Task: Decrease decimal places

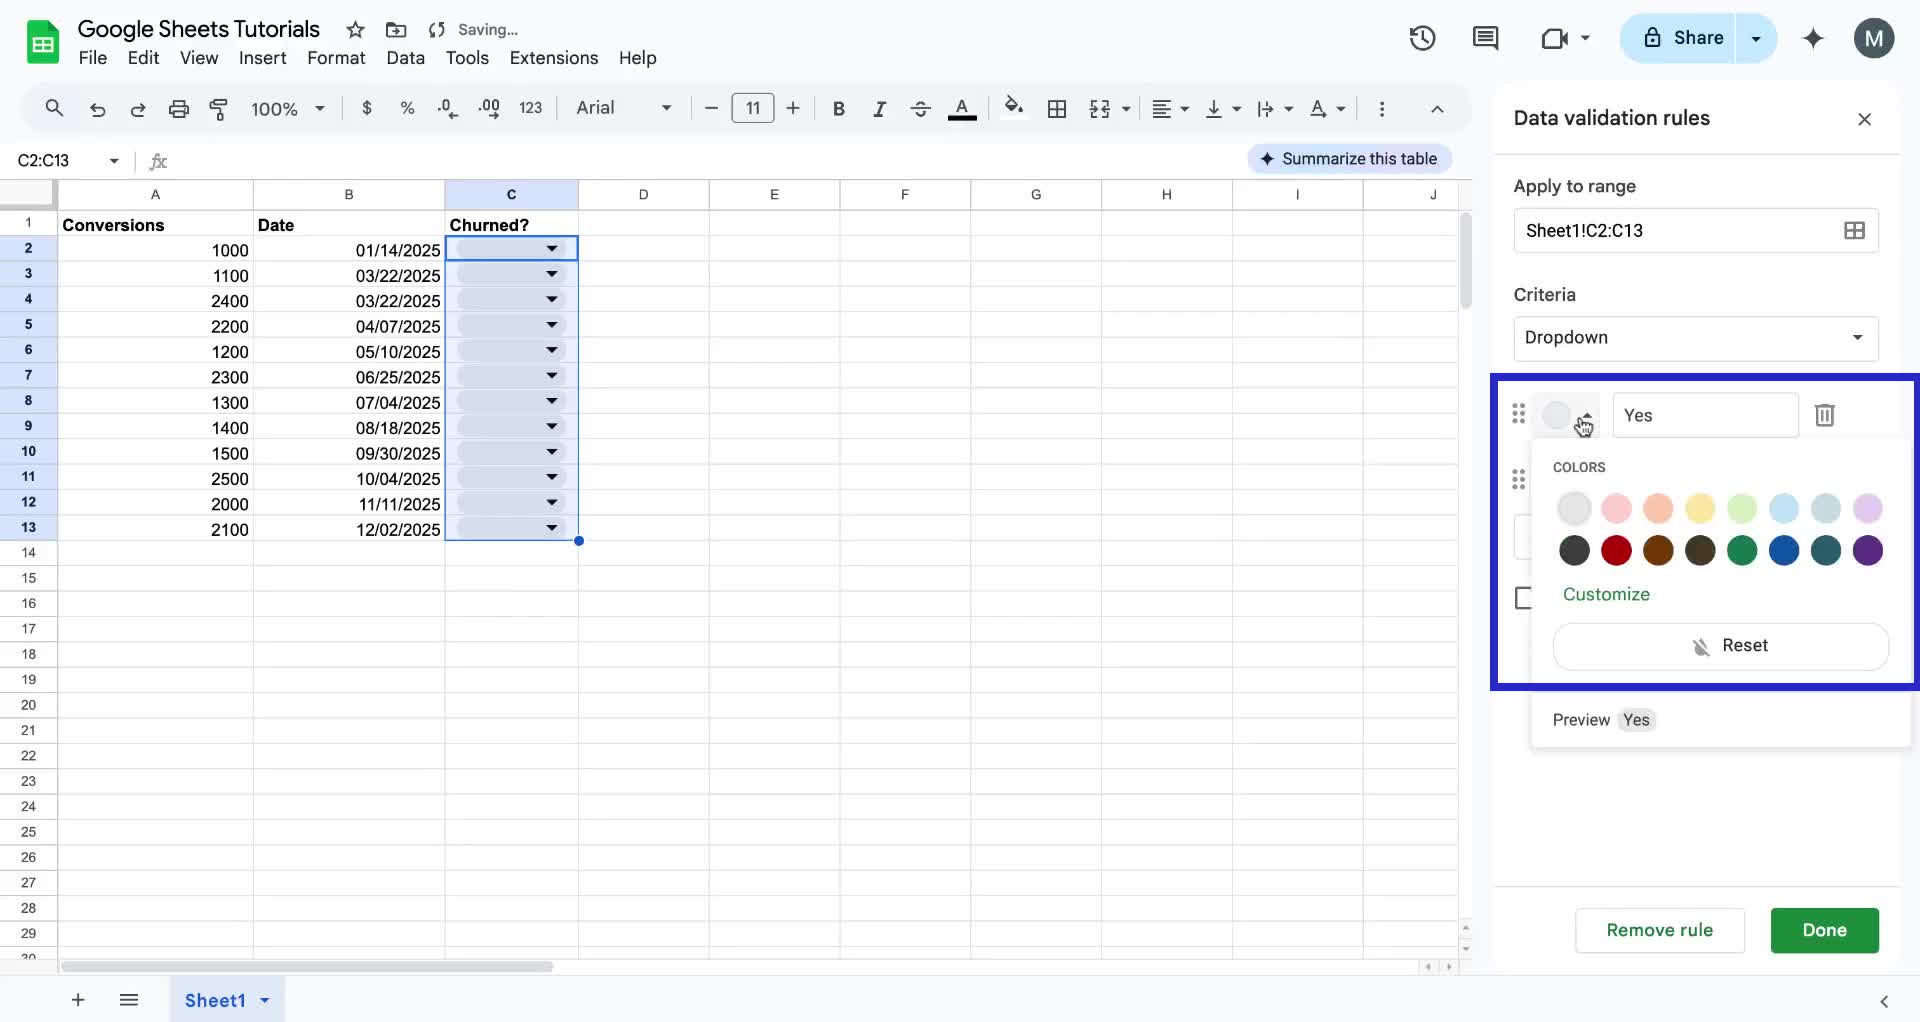Action: (447, 109)
